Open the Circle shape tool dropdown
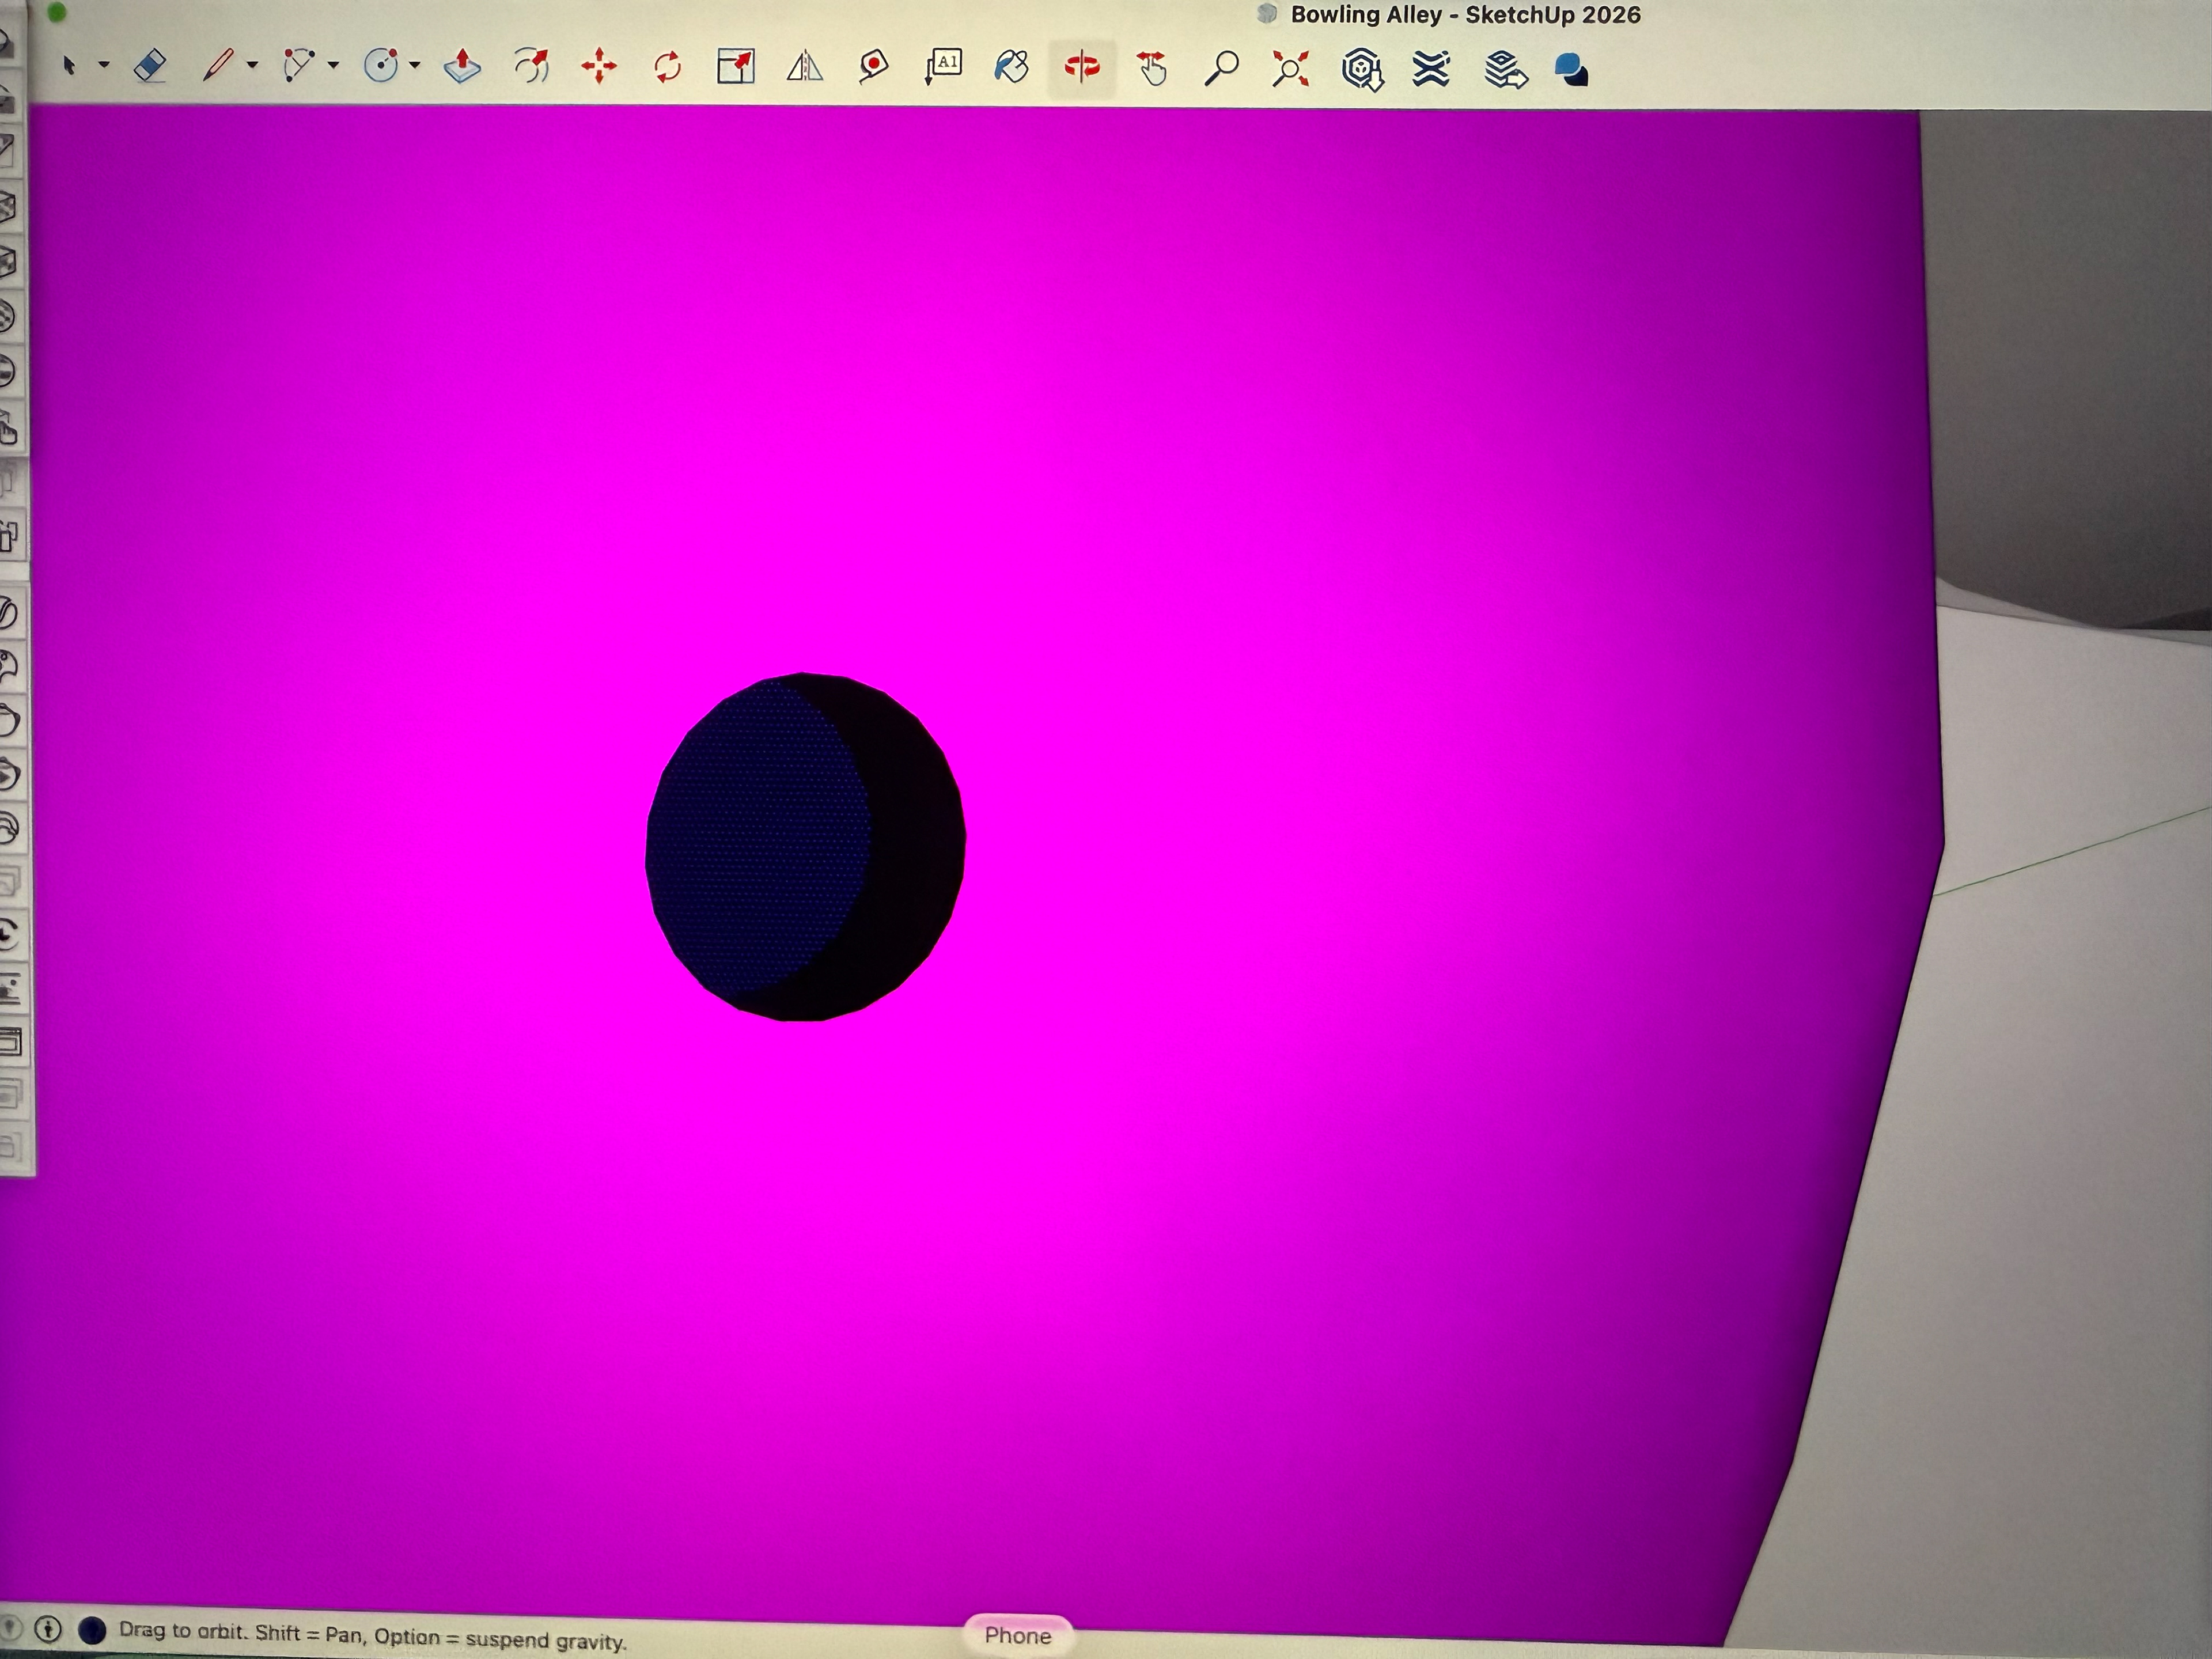The image size is (2212, 1659). tap(415, 66)
